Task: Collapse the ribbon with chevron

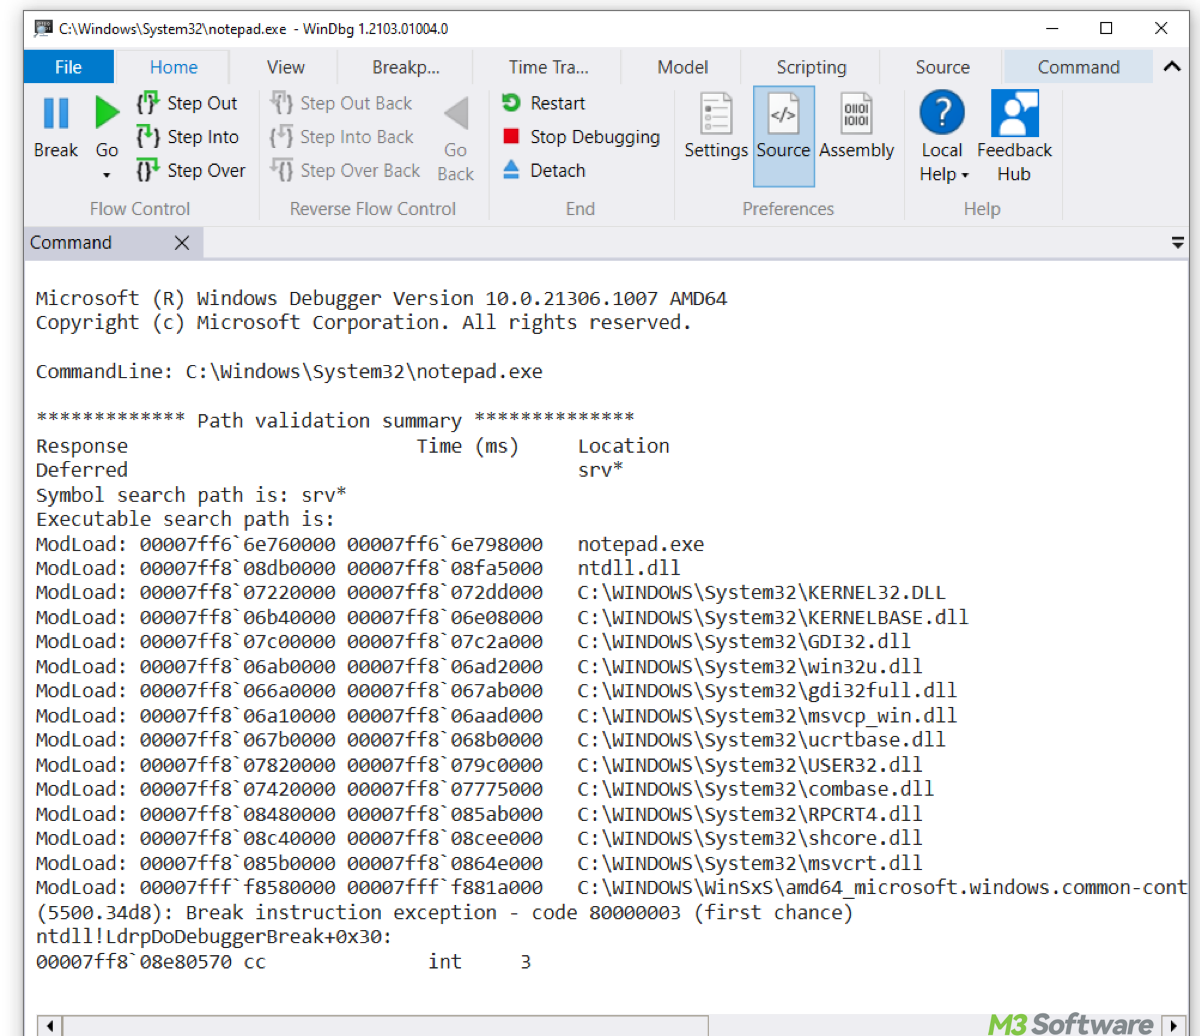Action: 1171,67
